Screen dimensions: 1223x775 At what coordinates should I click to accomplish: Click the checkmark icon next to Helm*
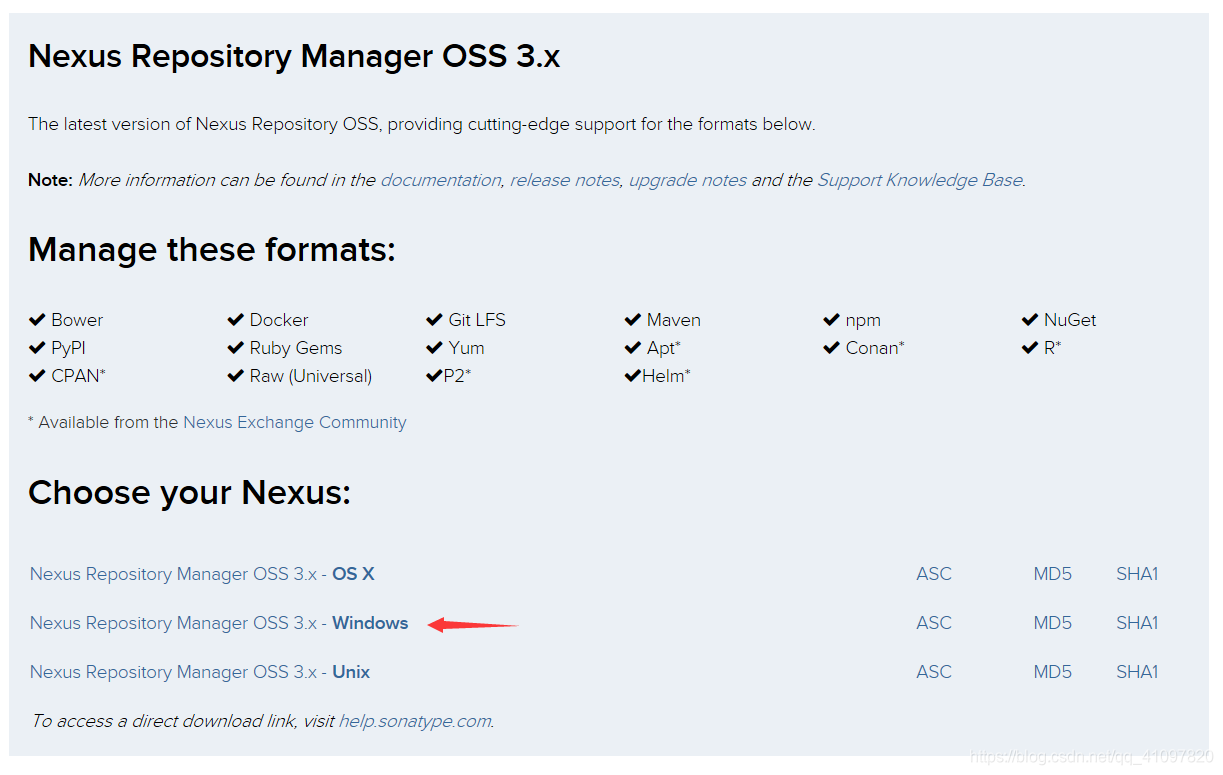(x=634, y=375)
